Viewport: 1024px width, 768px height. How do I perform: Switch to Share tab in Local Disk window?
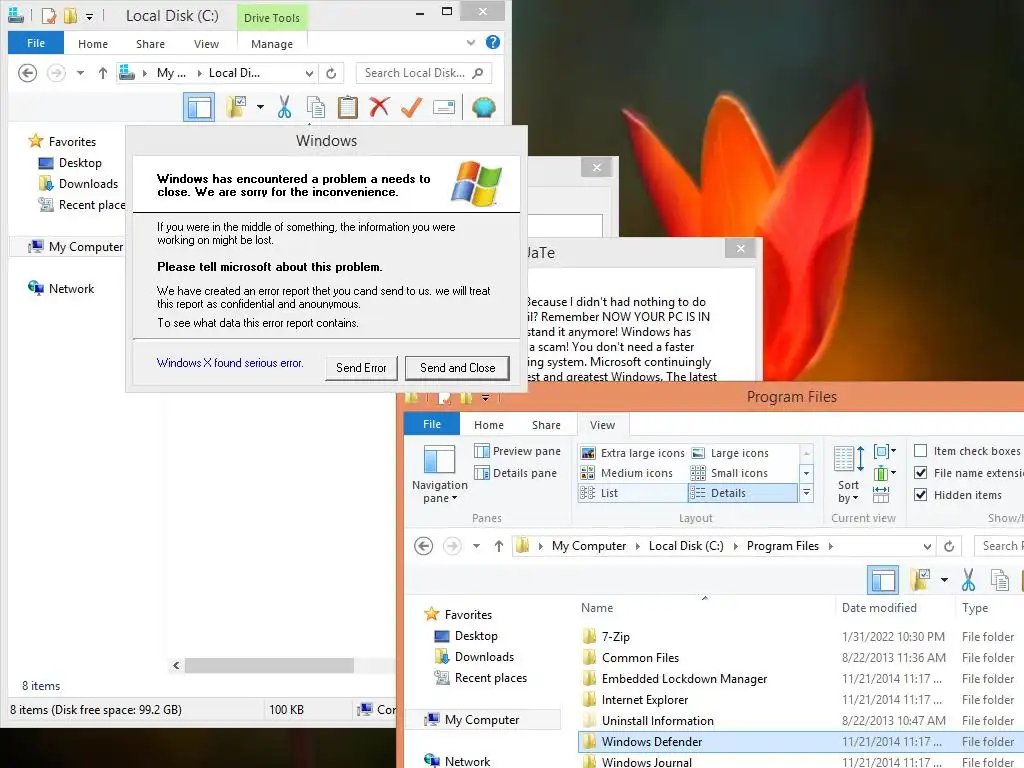(x=150, y=44)
